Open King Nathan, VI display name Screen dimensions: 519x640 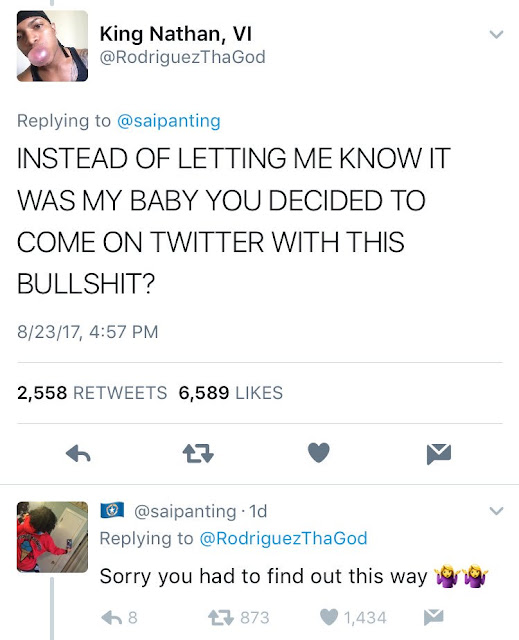pos(175,34)
